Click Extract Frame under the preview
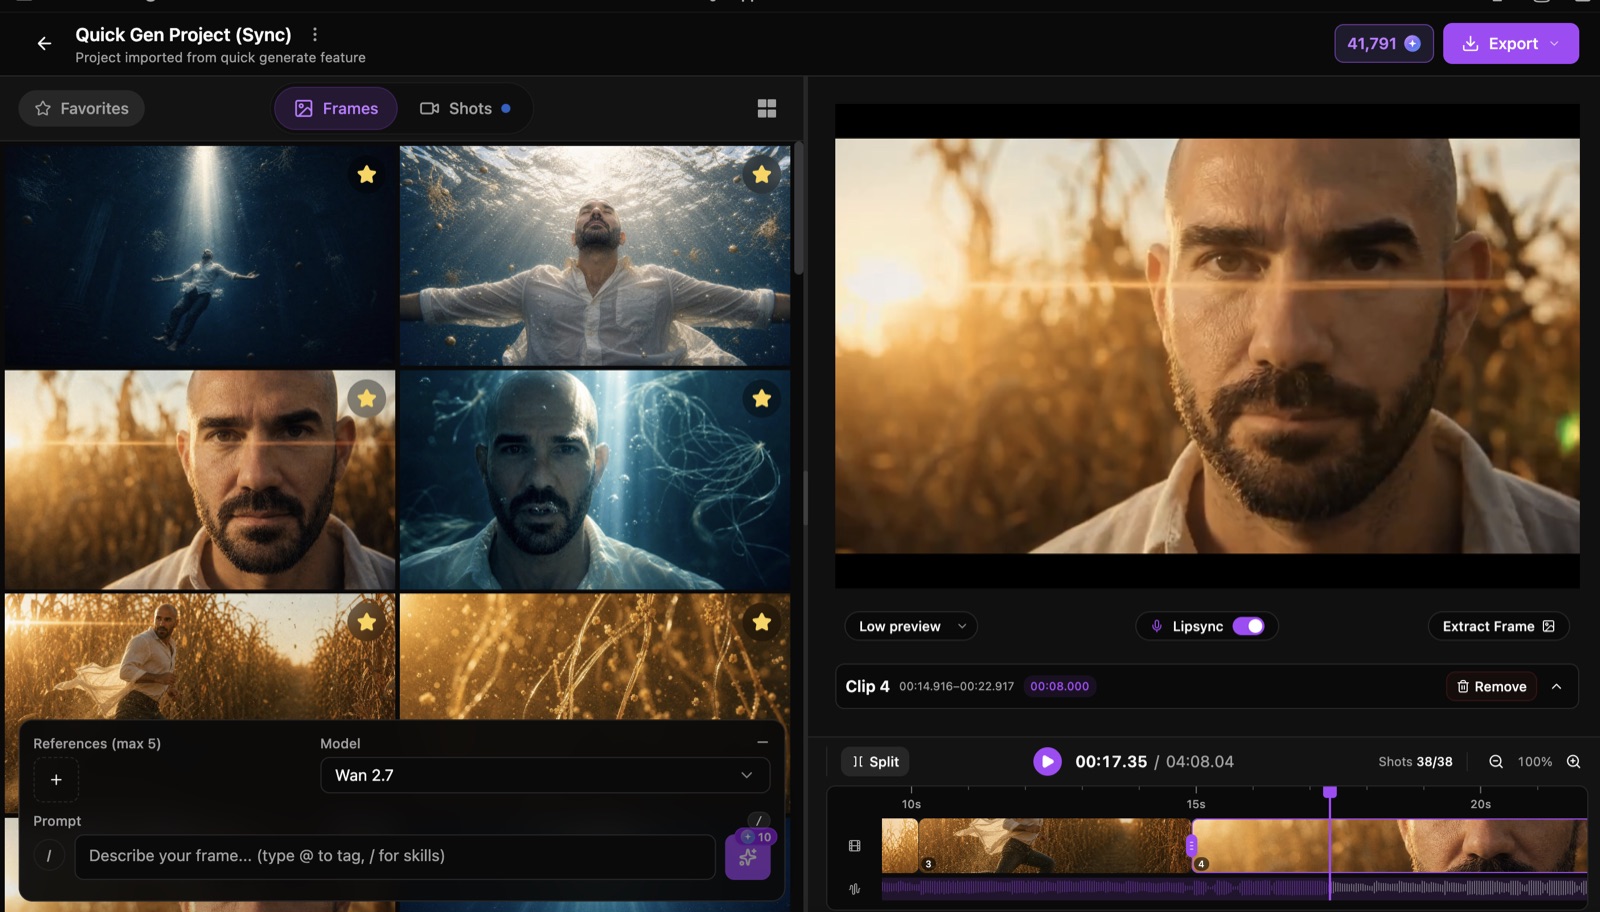The image size is (1600, 912). point(1498,626)
